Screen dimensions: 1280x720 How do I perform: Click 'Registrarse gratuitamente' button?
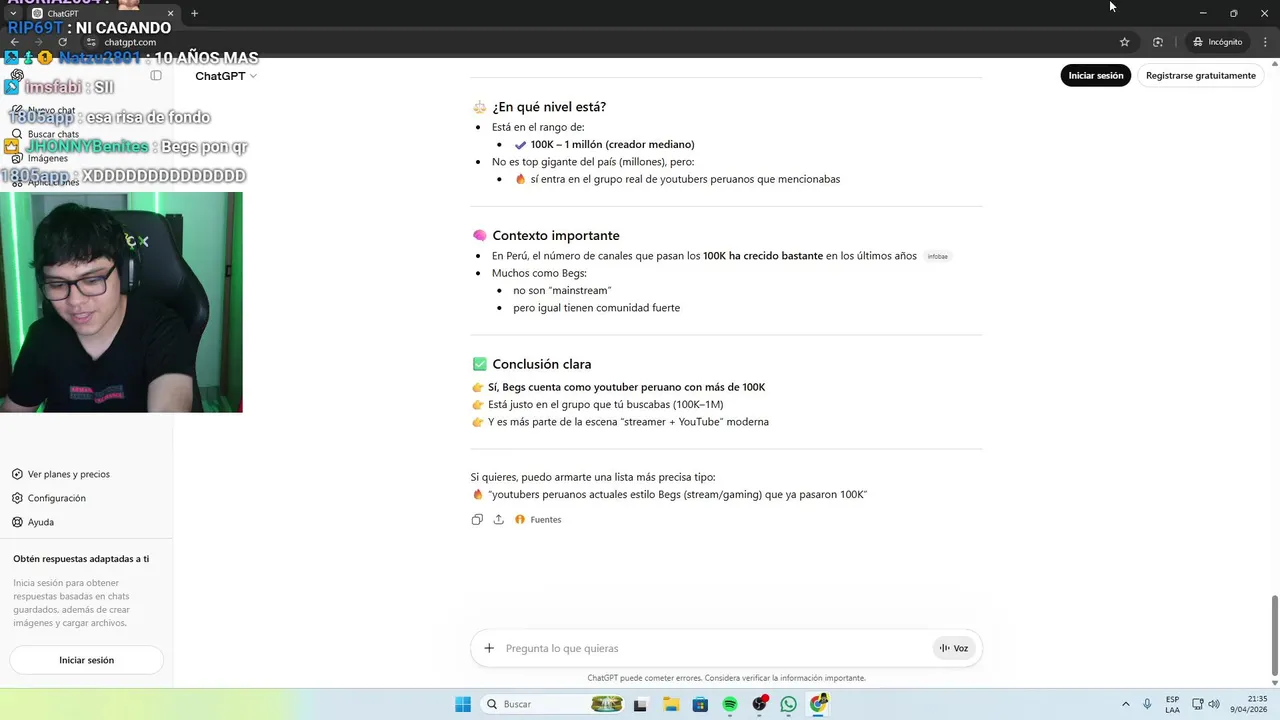coord(1201,76)
